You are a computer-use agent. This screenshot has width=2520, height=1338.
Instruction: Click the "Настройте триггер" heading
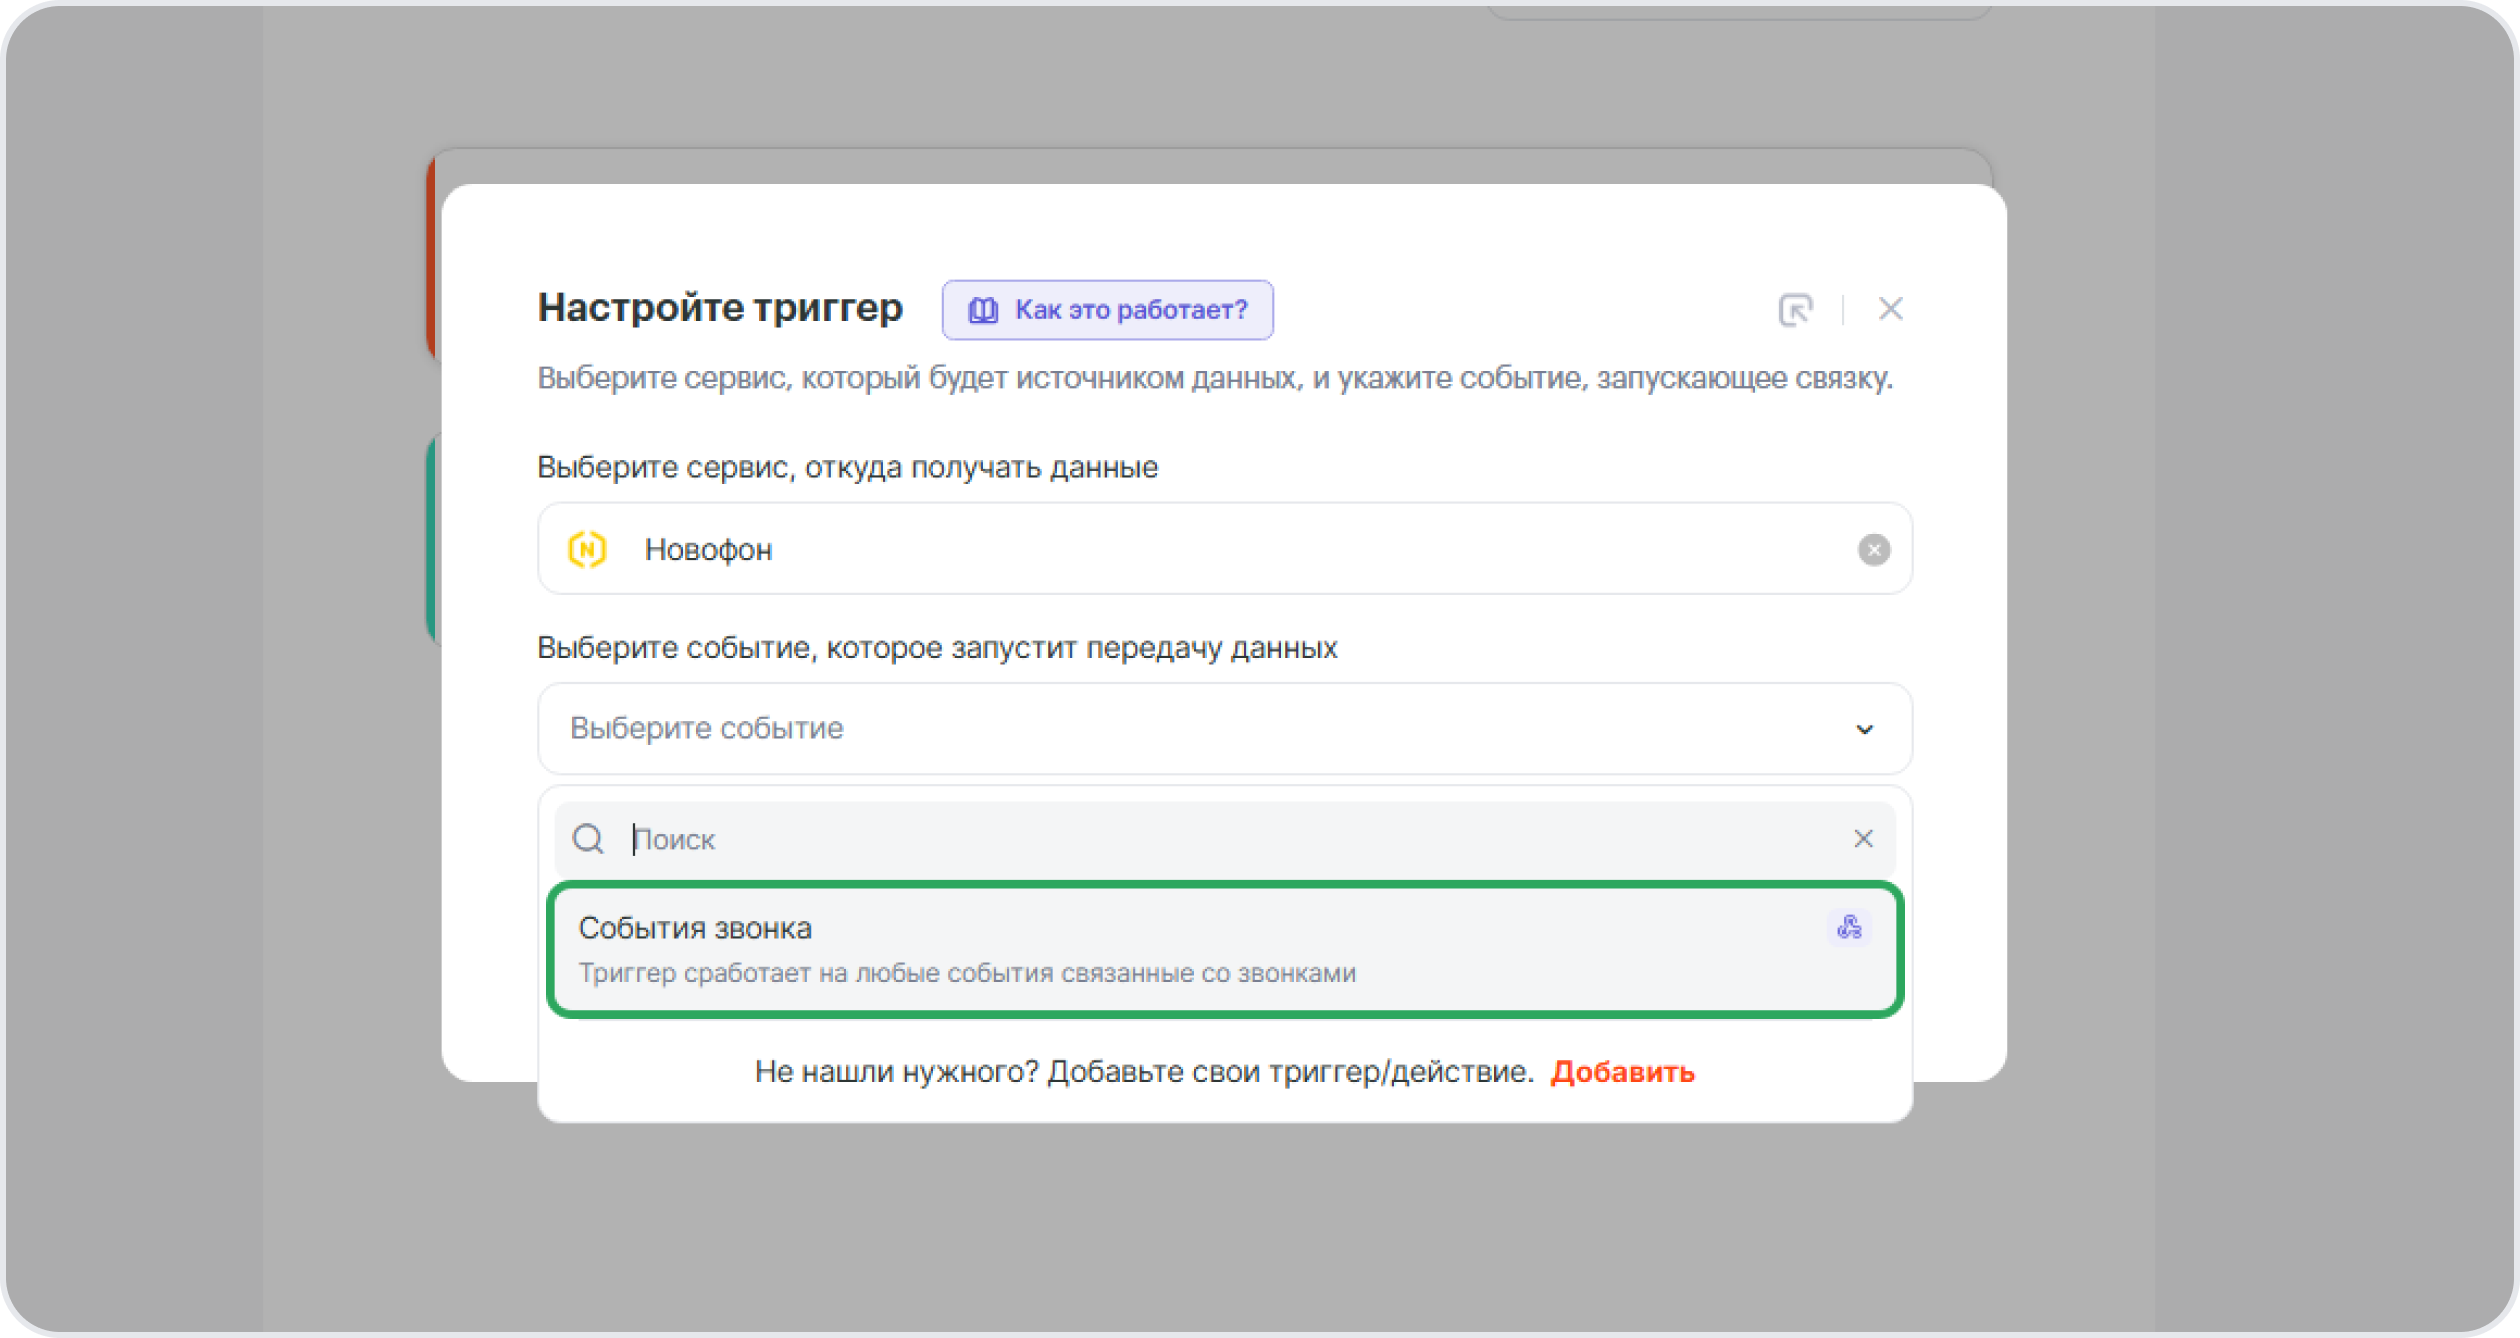click(720, 307)
